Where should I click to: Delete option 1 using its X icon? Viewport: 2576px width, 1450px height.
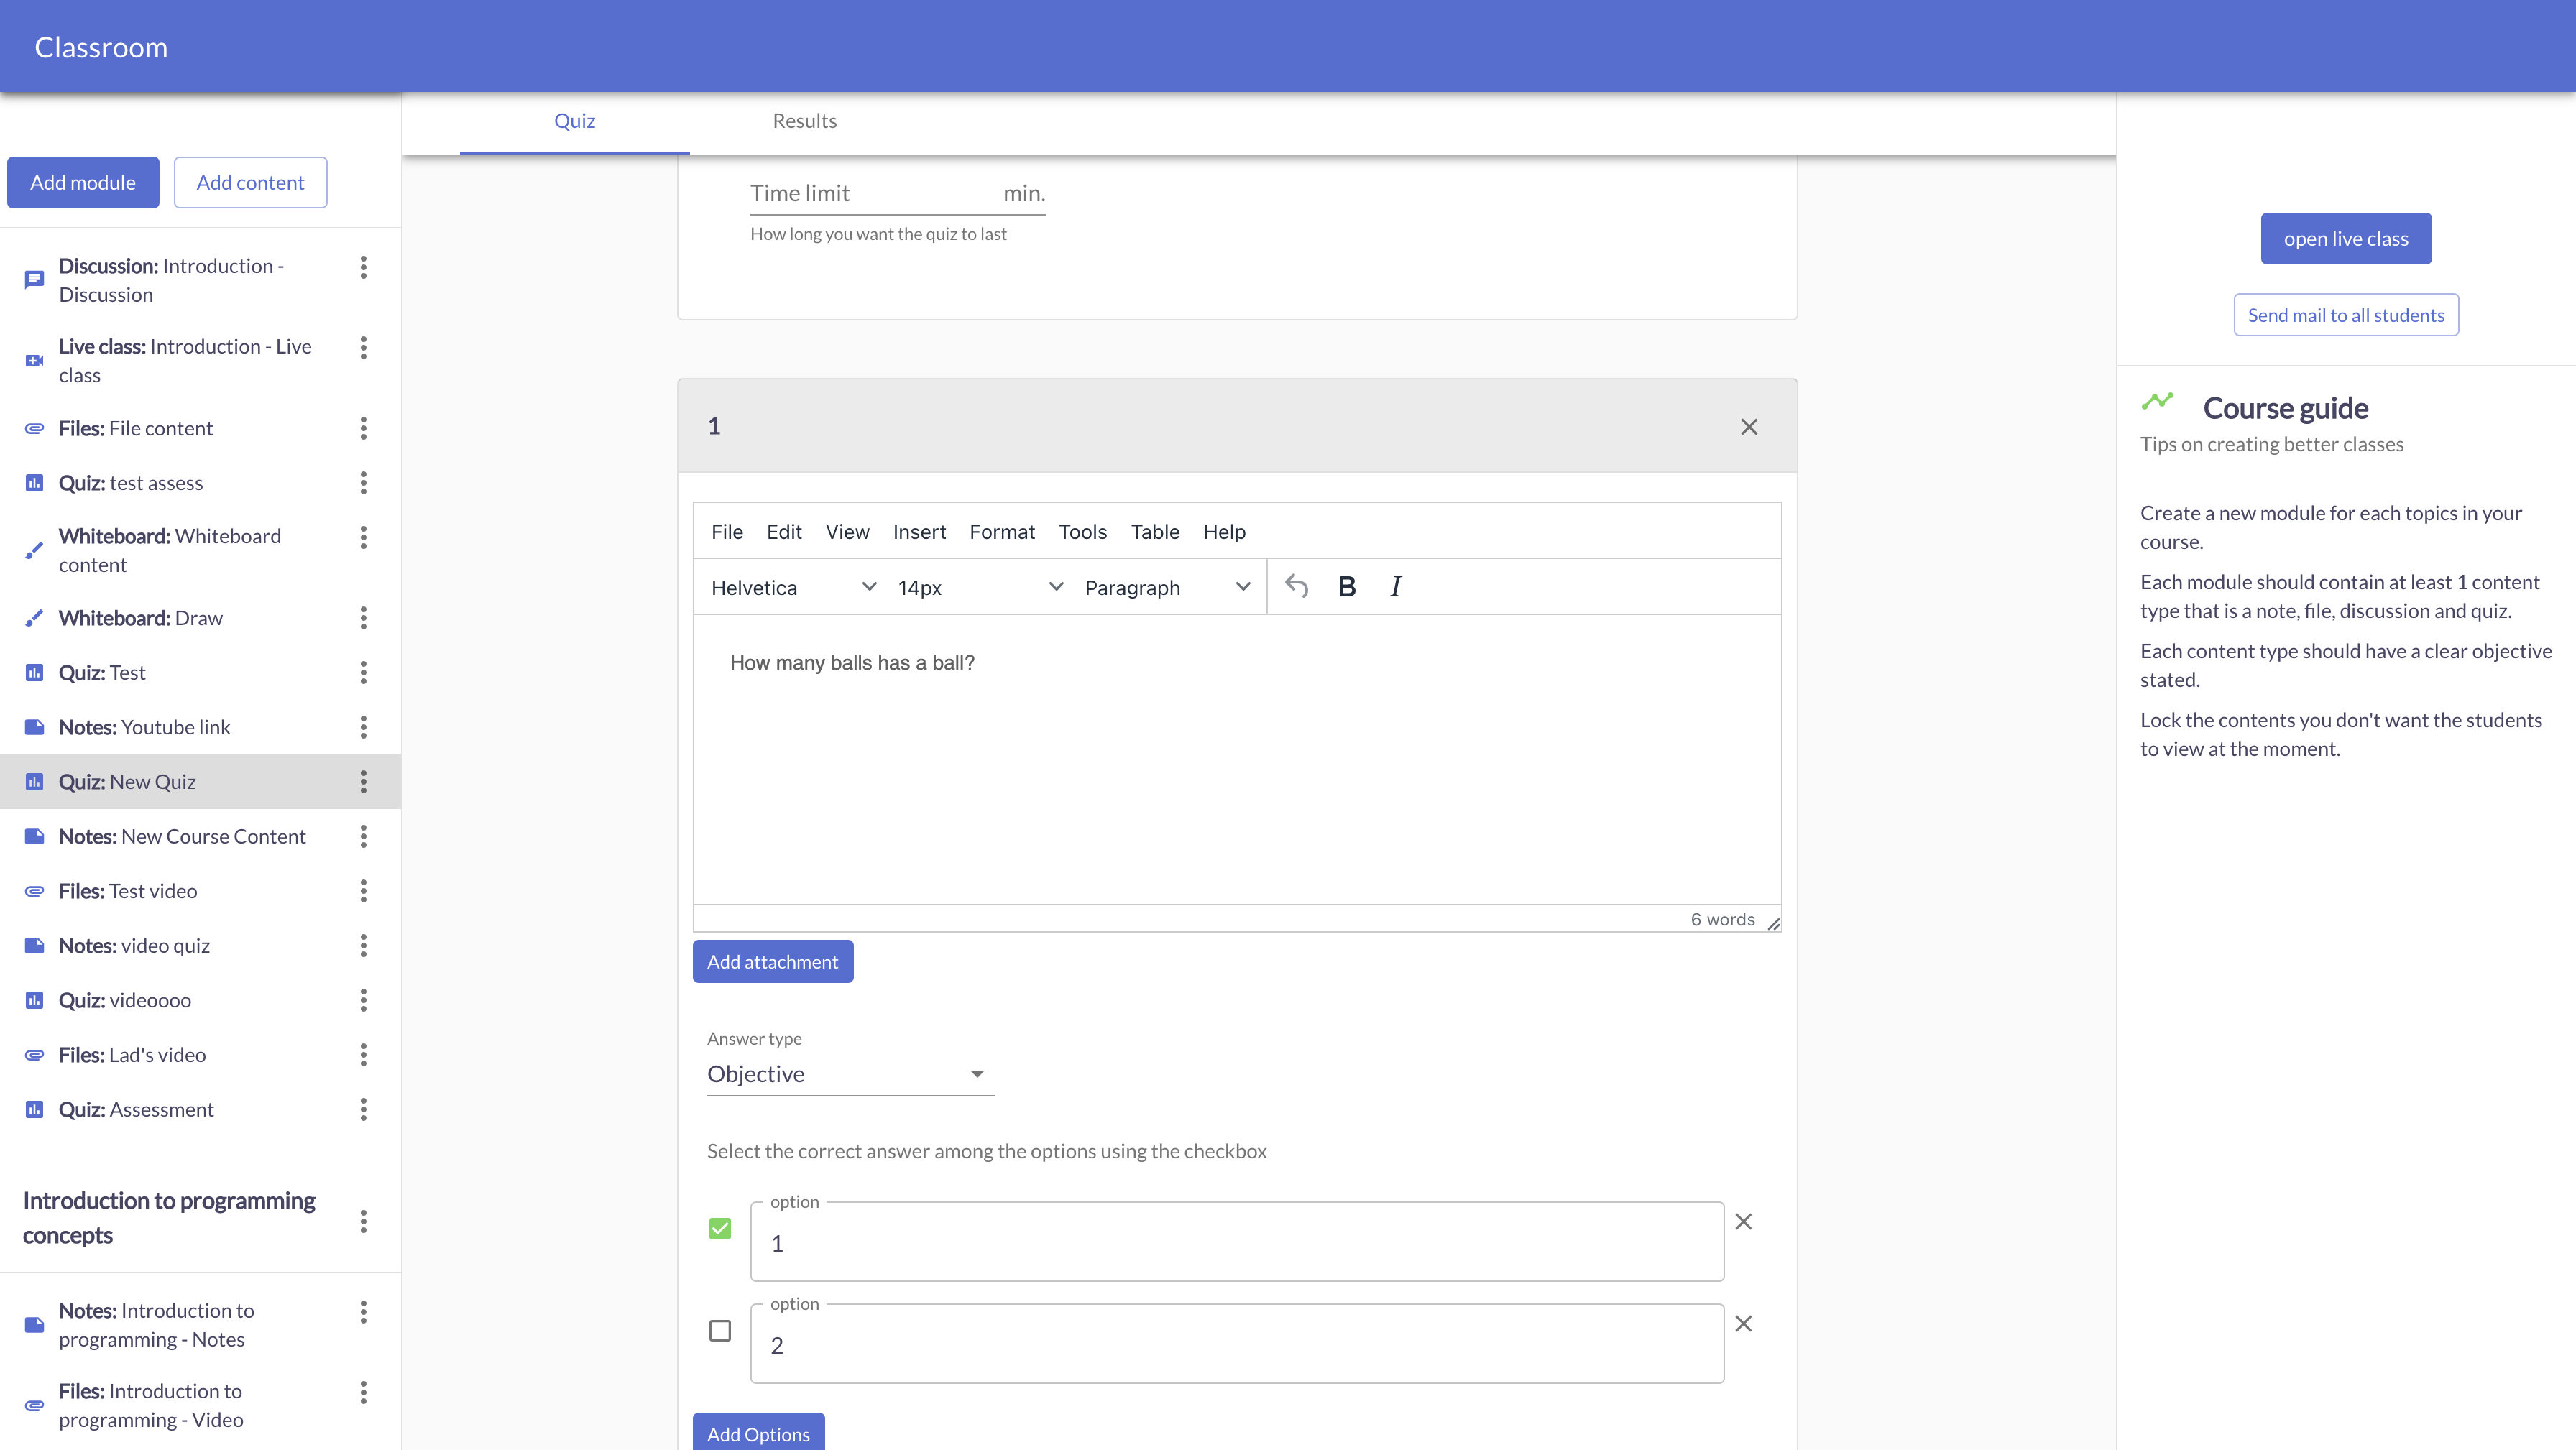tap(1743, 1221)
